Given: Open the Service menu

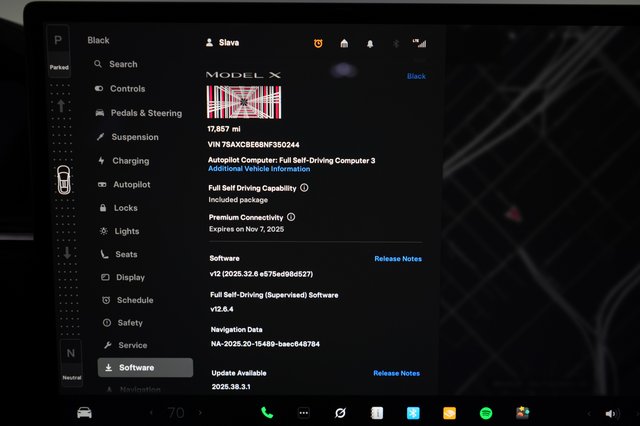Looking at the screenshot, I should click(x=125, y=345).
